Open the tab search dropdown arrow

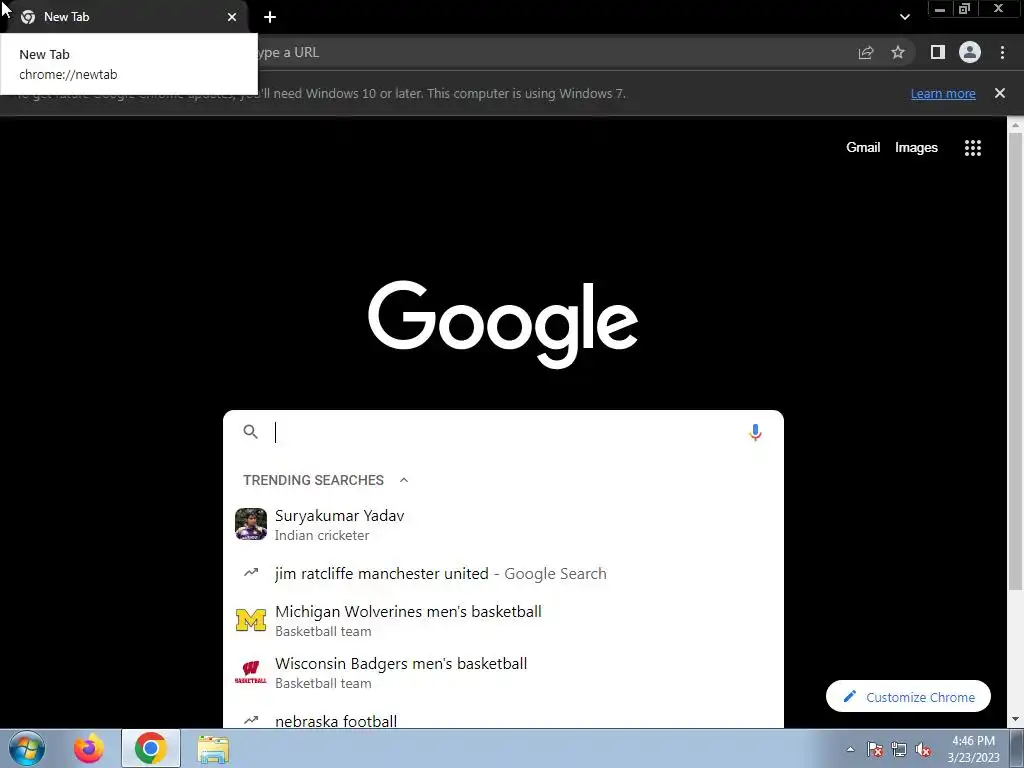(x=904, y=17)
